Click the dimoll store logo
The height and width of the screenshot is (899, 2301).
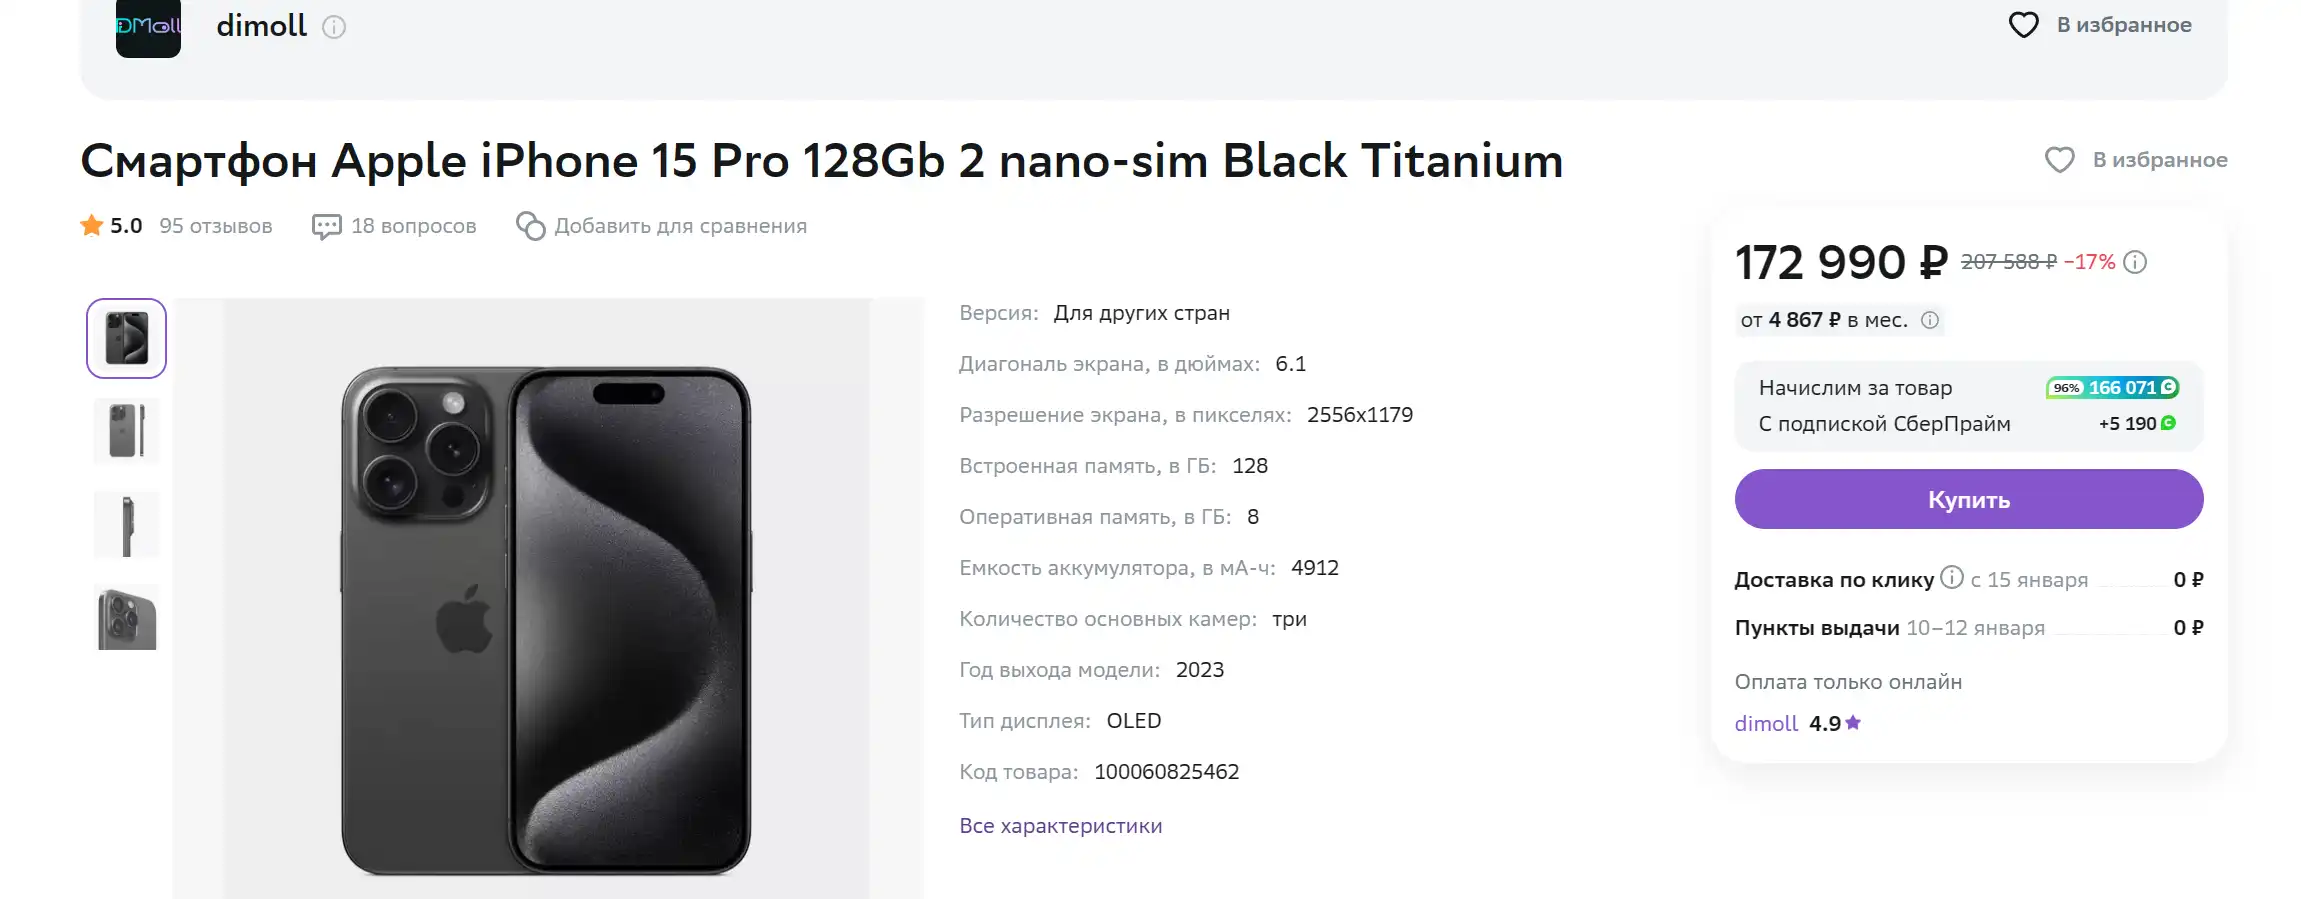(148, 28)
